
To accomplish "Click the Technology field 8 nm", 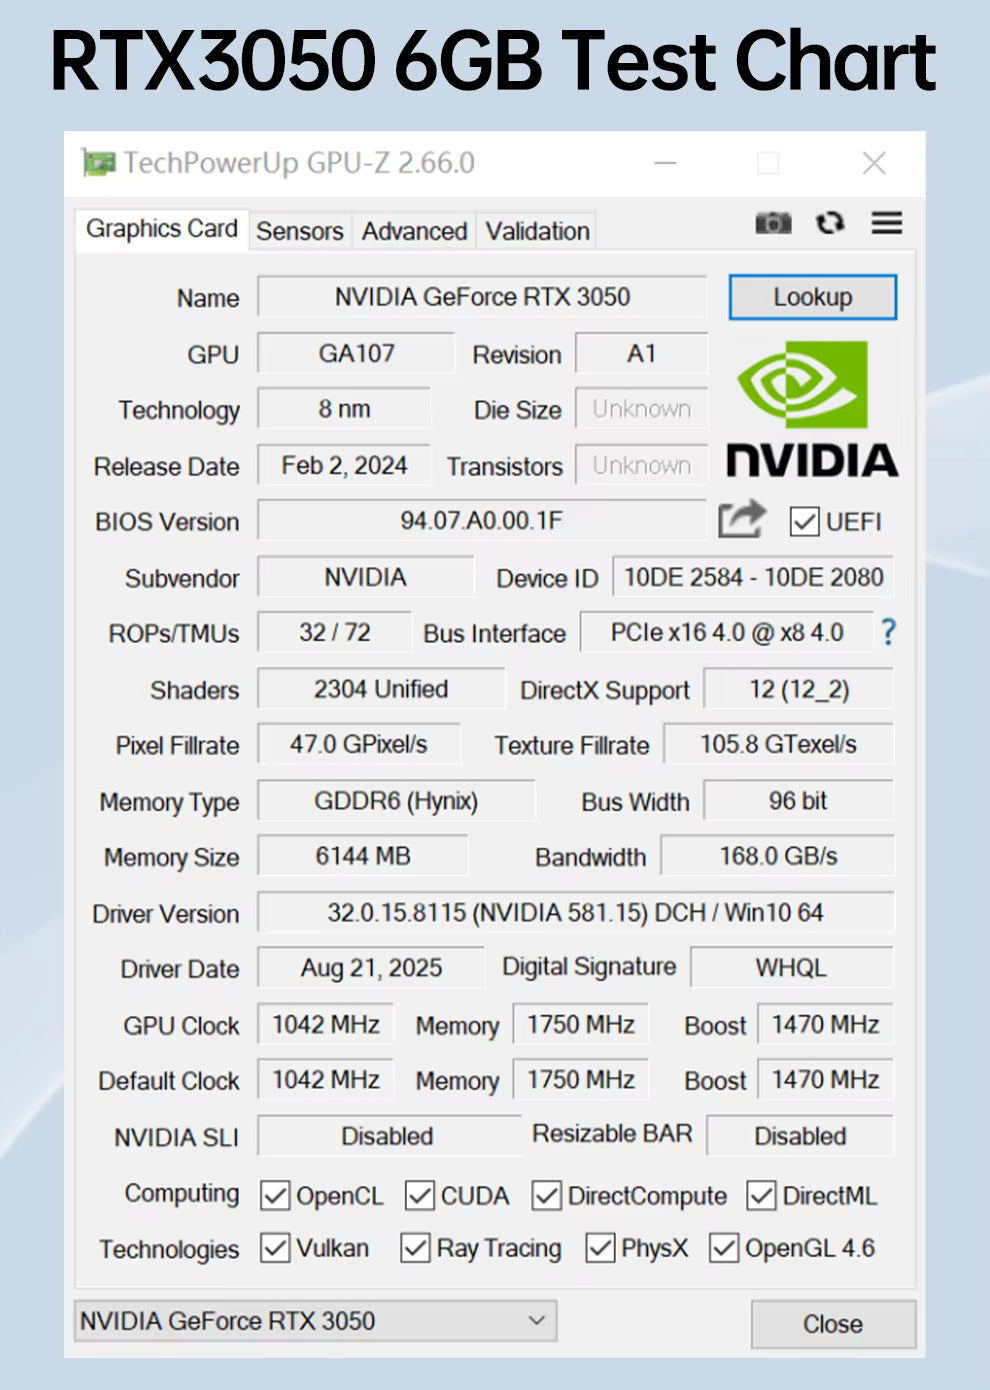I will coord(344,409).
